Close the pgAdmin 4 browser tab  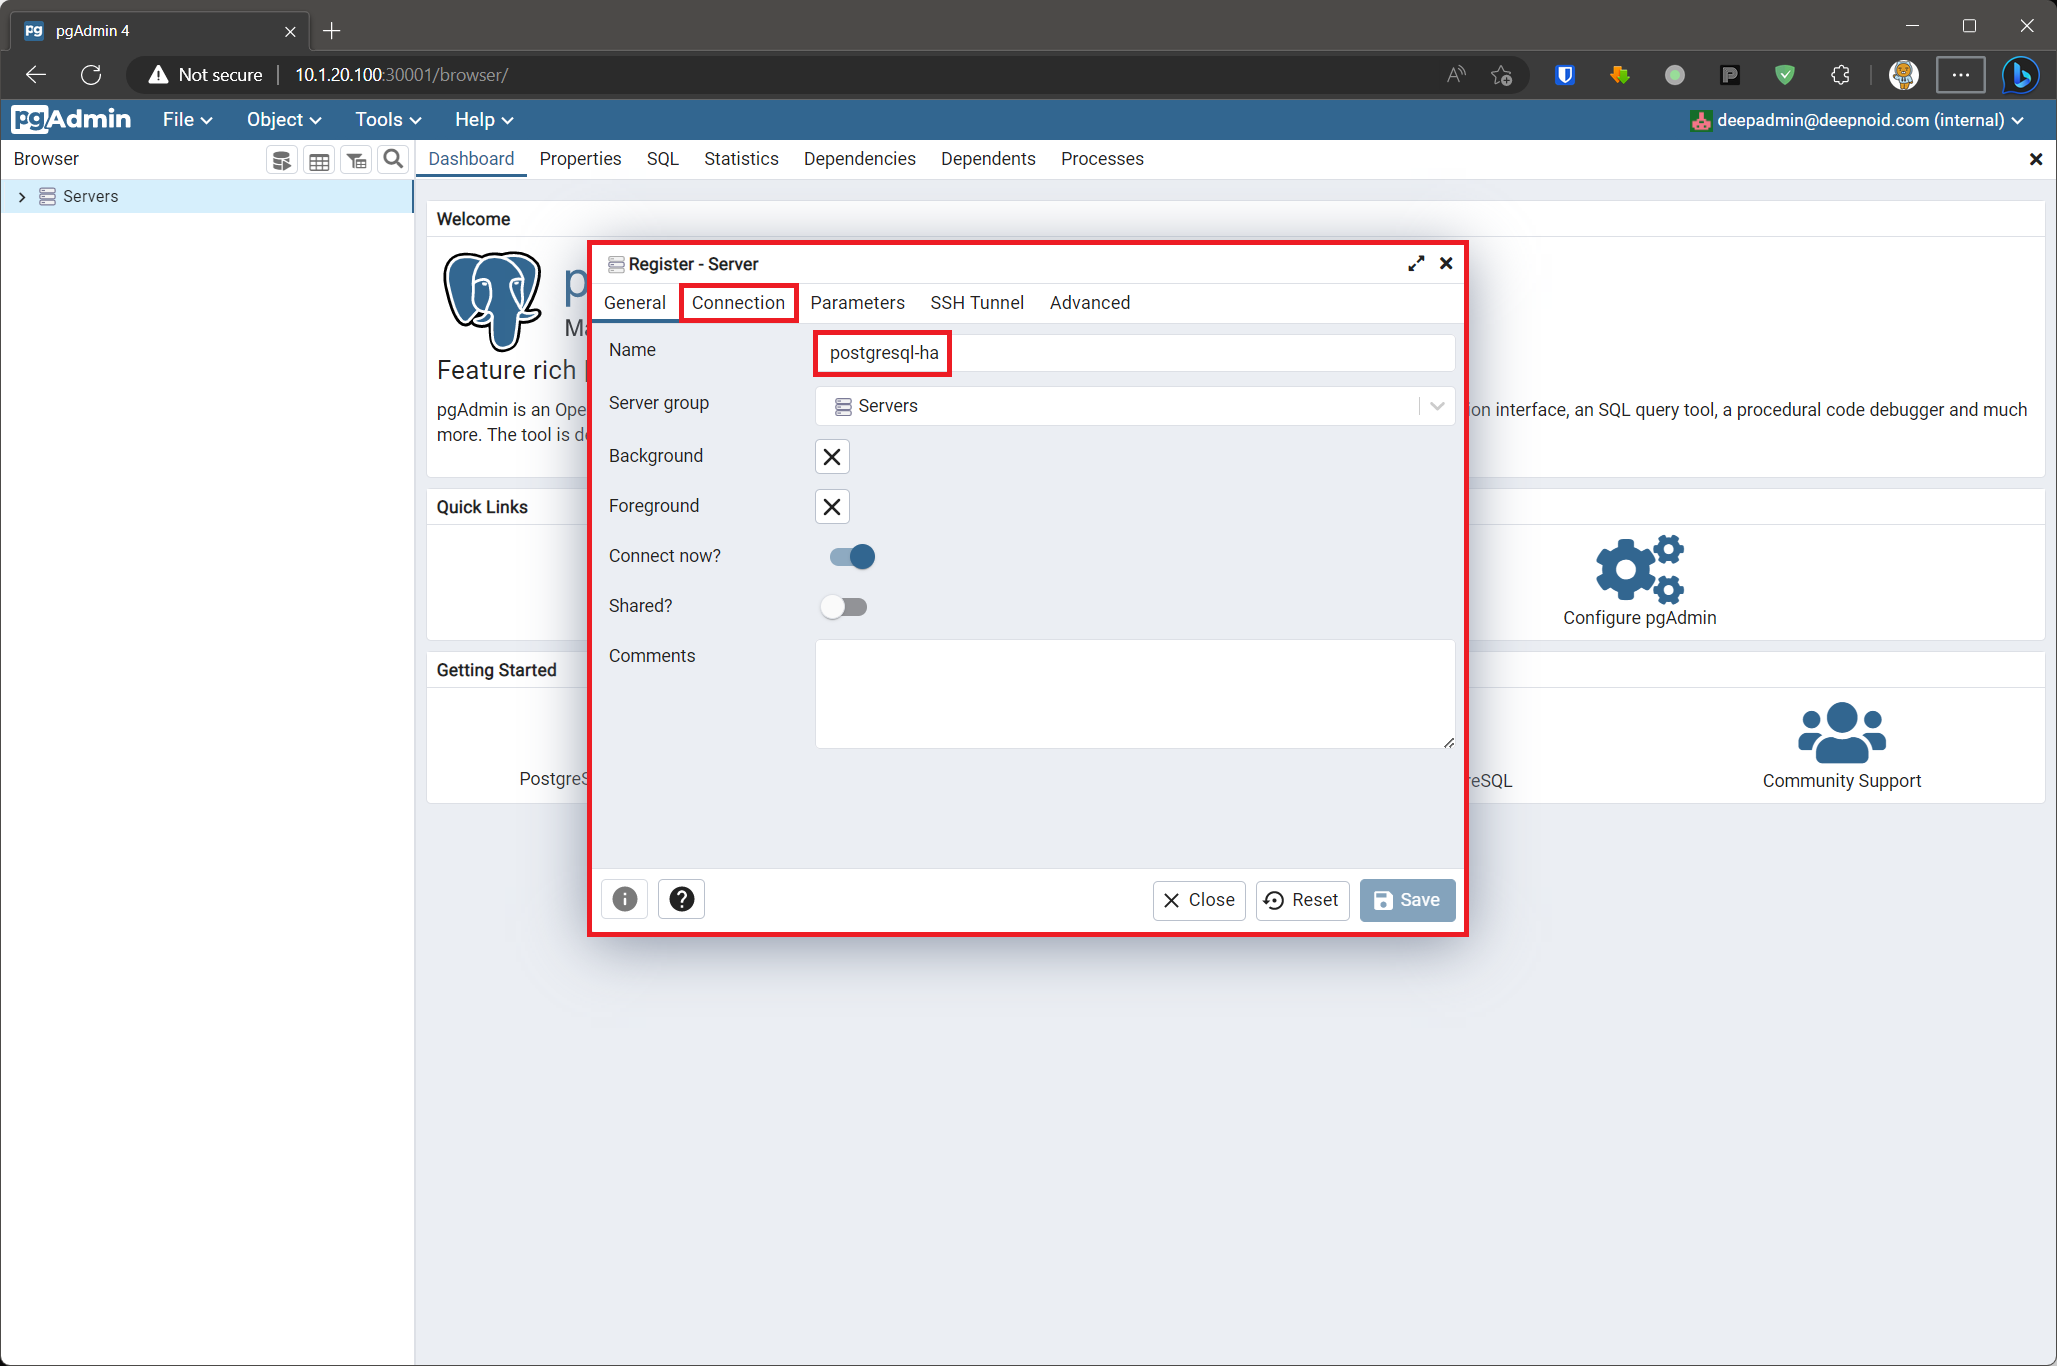tap(290, 31)
